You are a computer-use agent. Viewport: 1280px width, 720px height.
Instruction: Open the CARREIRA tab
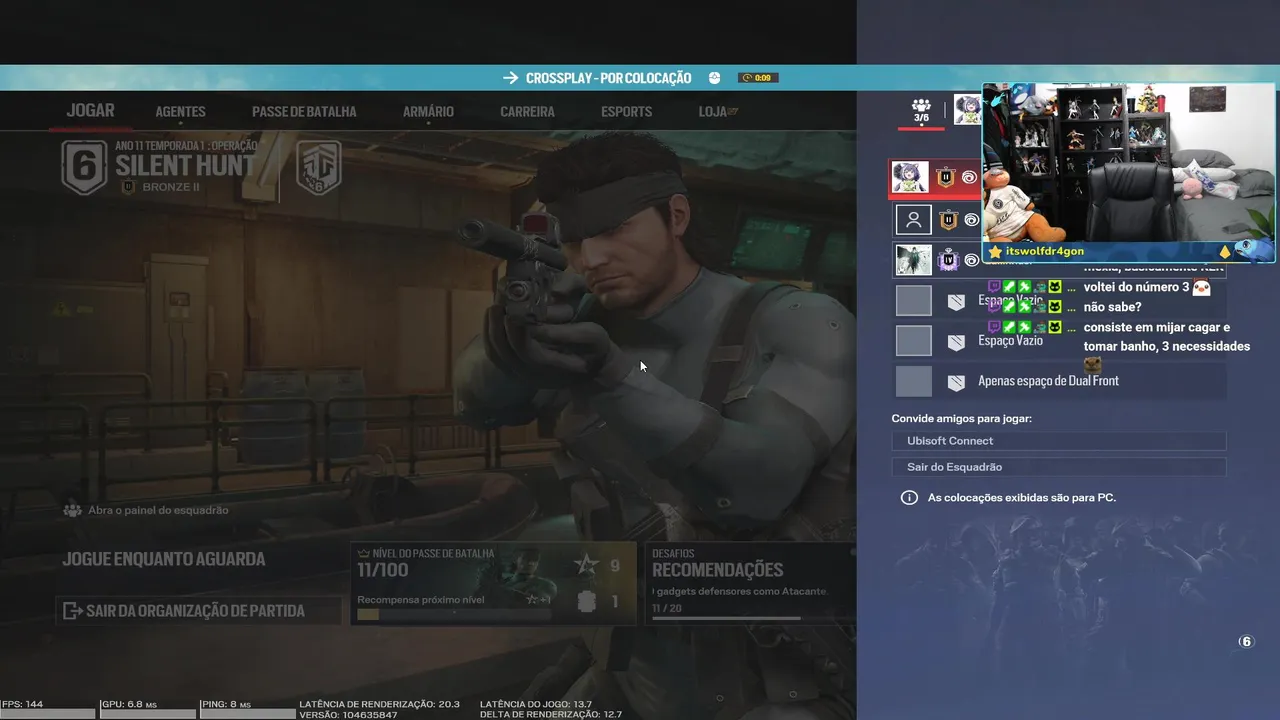(527, 112)
